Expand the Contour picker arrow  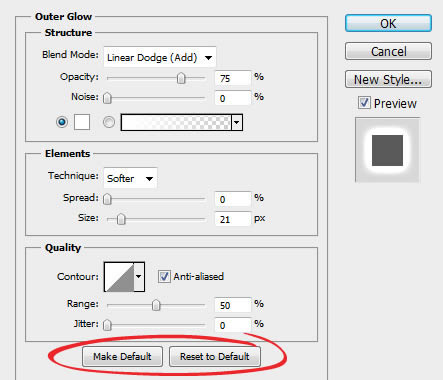coord(139,277)
